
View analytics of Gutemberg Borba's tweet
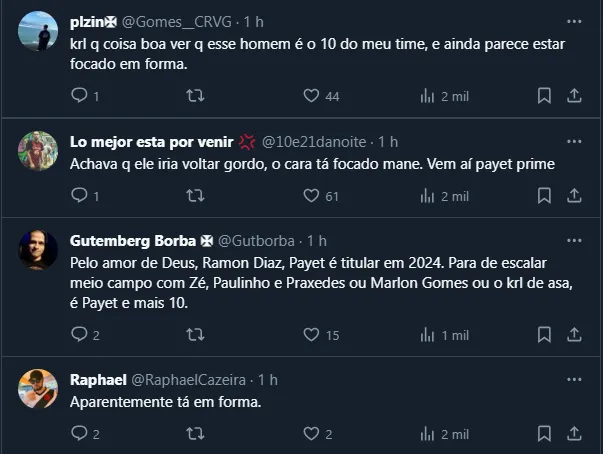pyautogui.click(x=428, y=335)
